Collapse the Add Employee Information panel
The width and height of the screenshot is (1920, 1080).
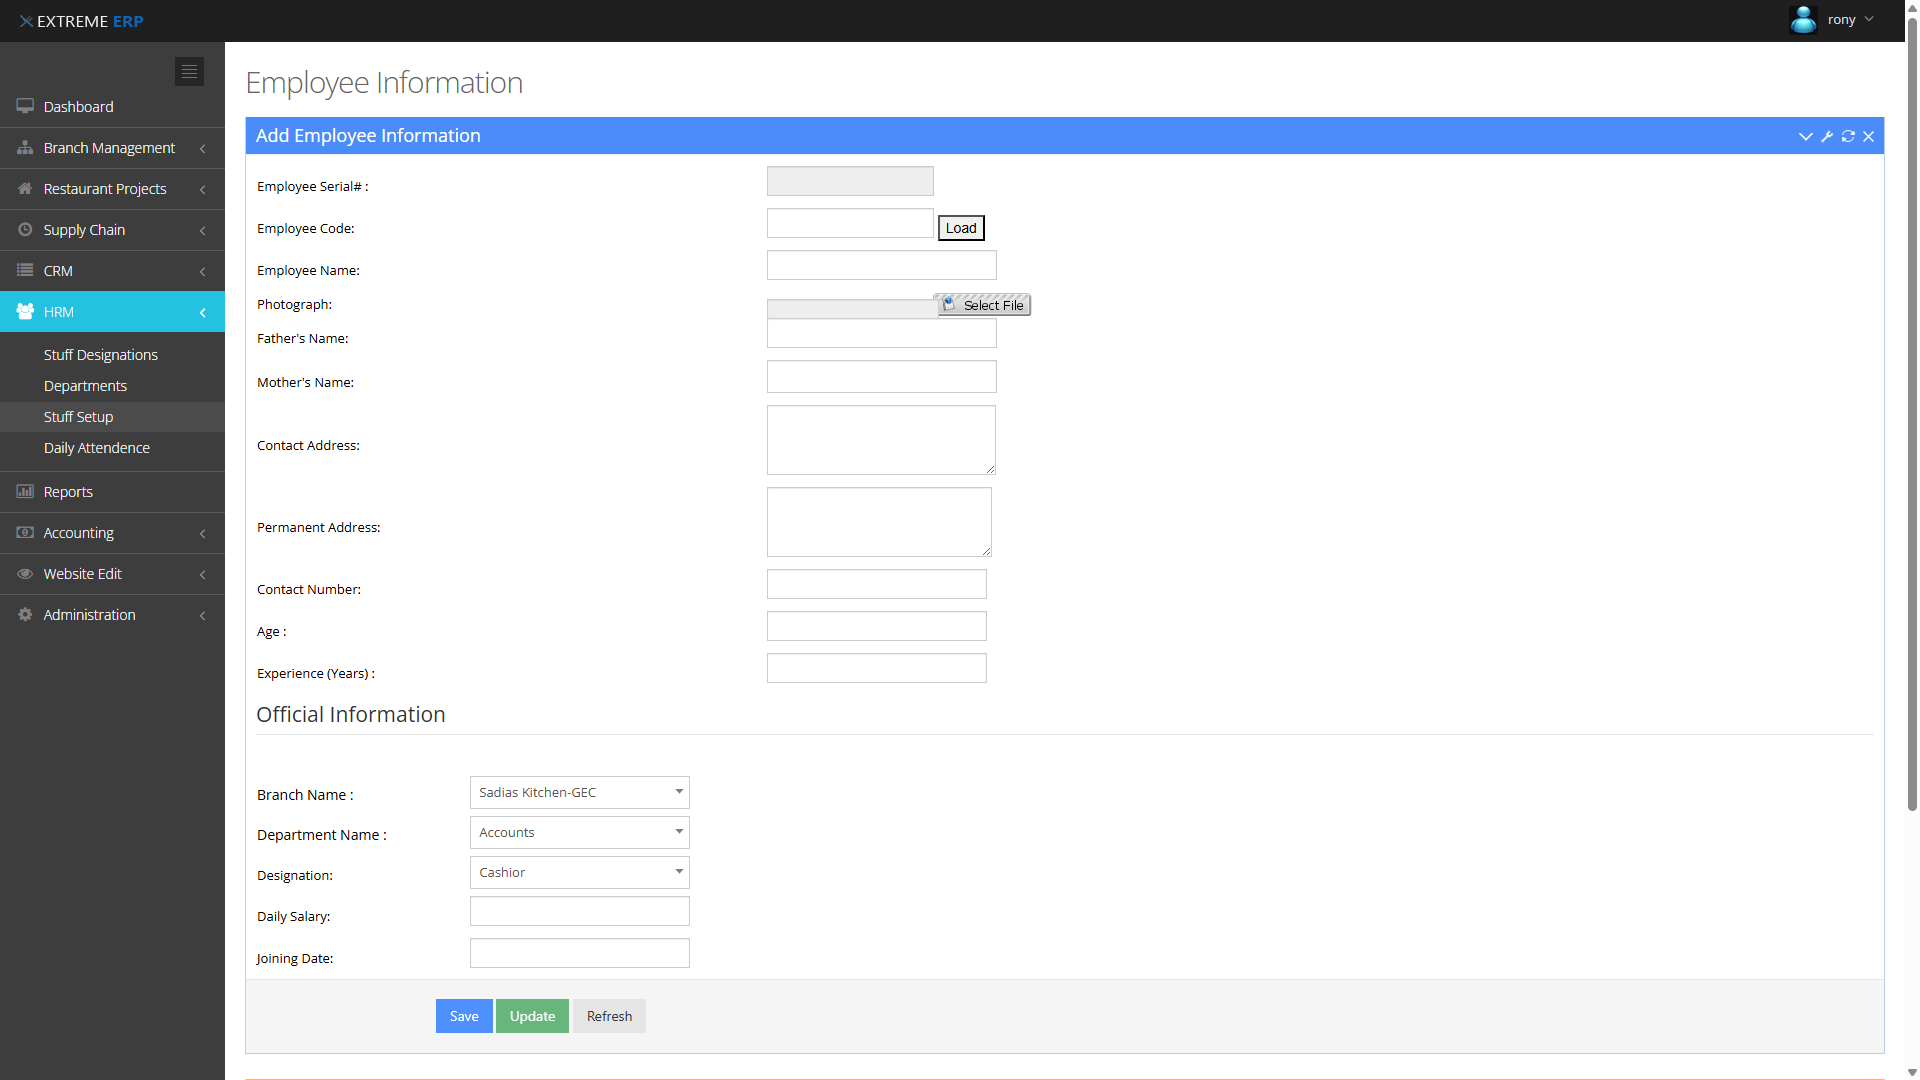click(1805, 136)
